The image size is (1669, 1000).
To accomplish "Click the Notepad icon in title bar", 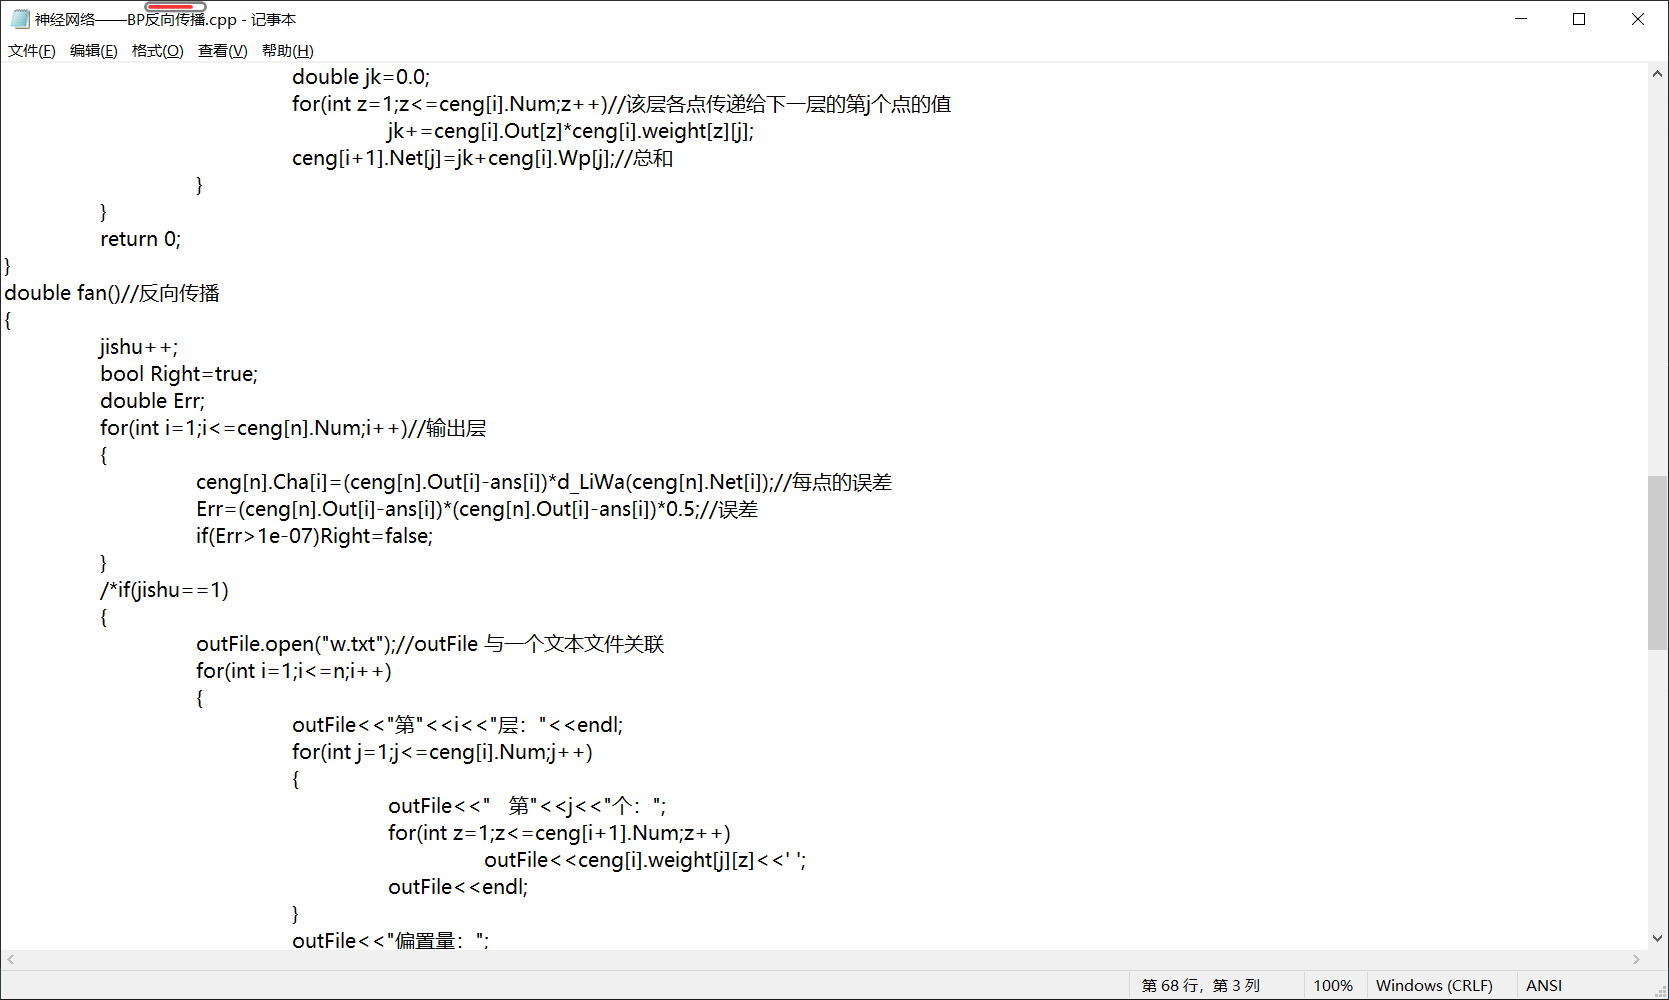I will click(x=20, y=19).
